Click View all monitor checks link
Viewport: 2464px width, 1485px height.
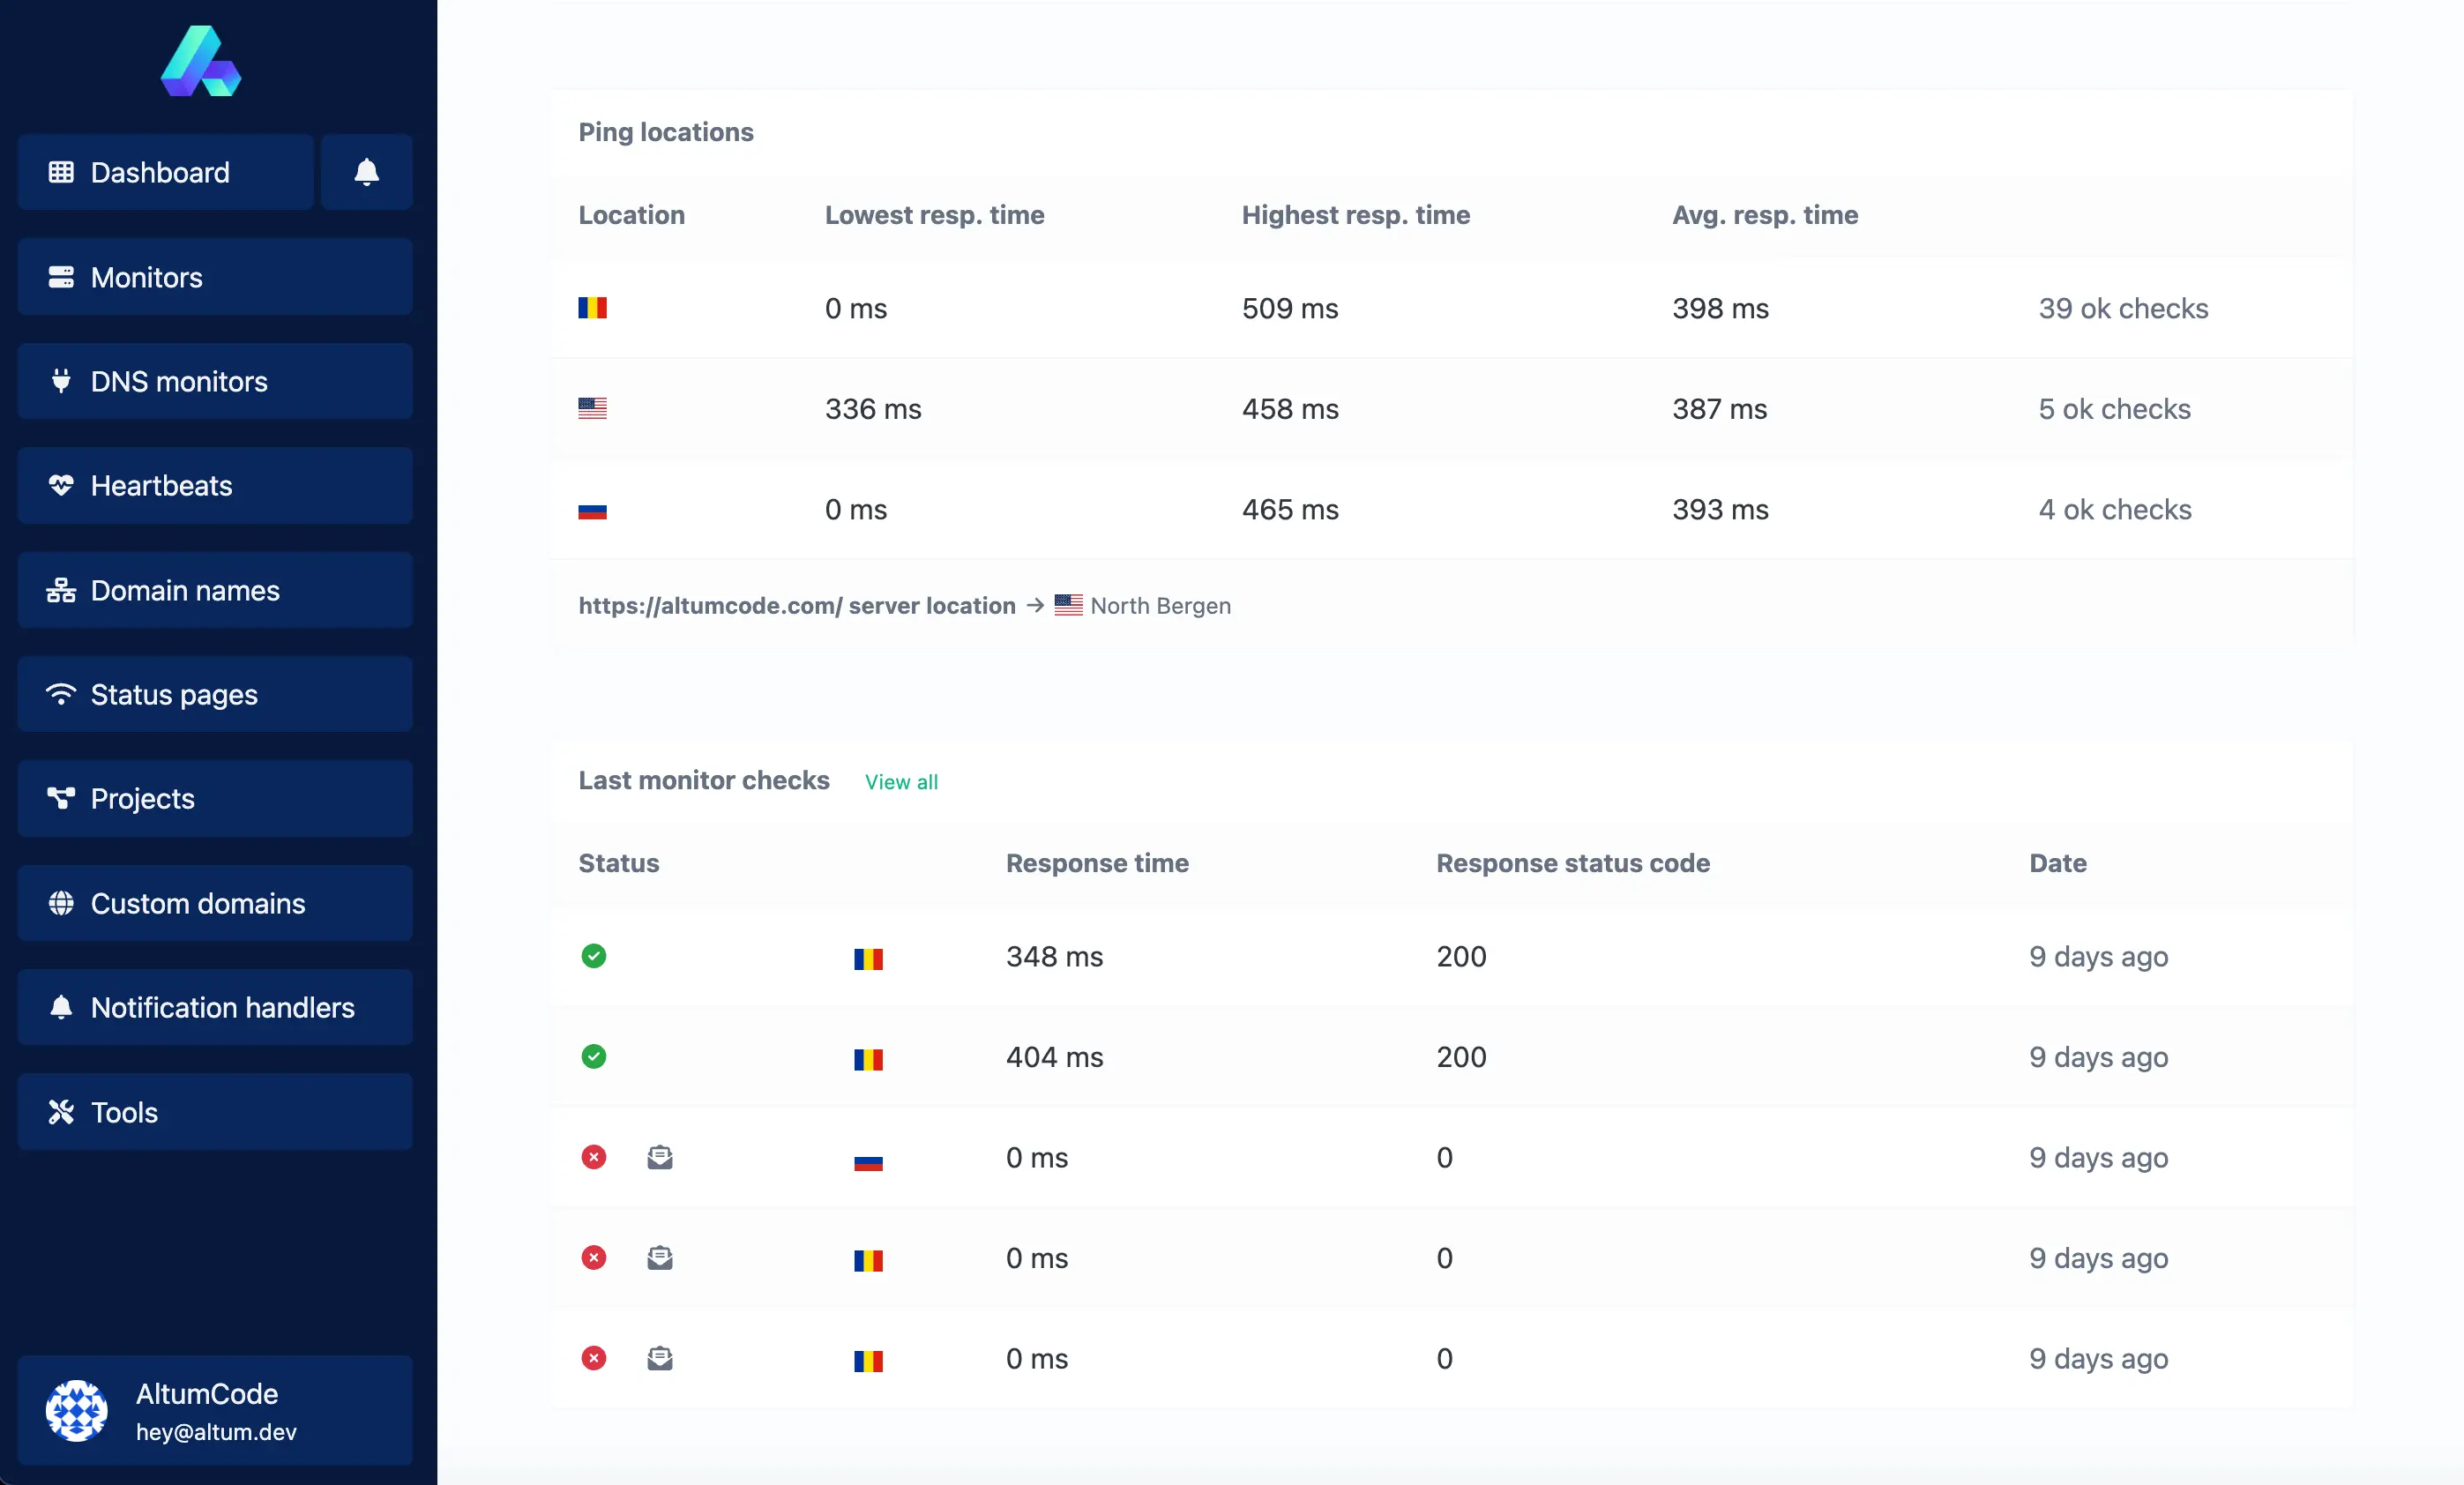coord(901,780)
